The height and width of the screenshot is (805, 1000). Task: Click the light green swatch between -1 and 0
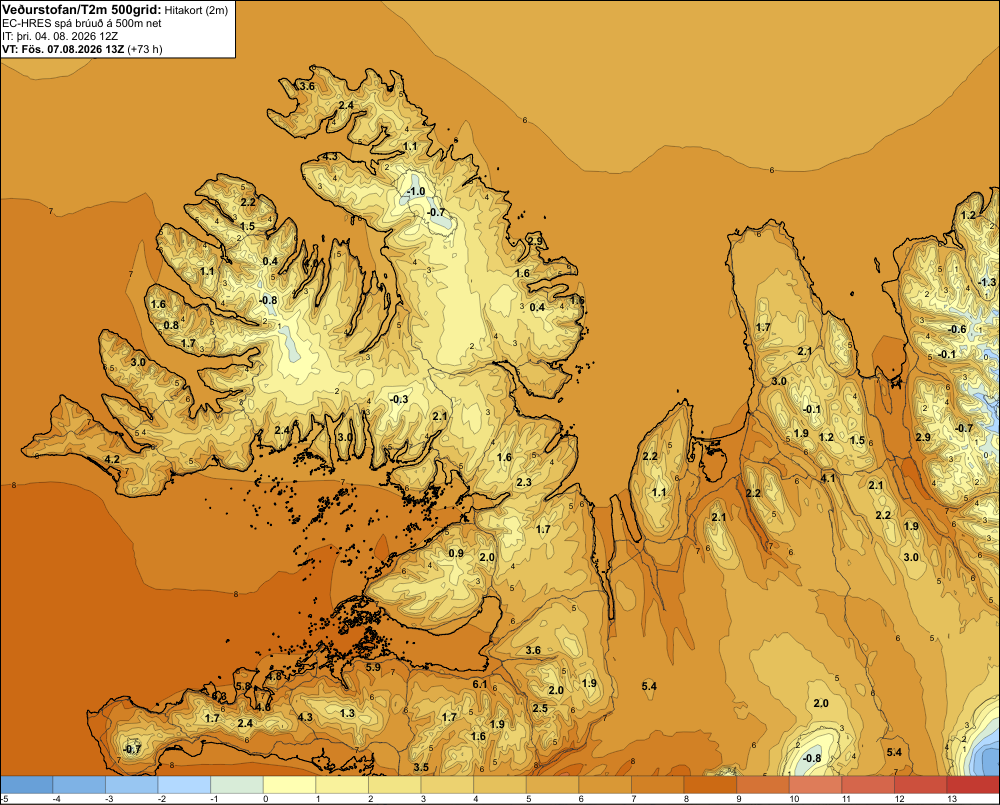(237, 785)
